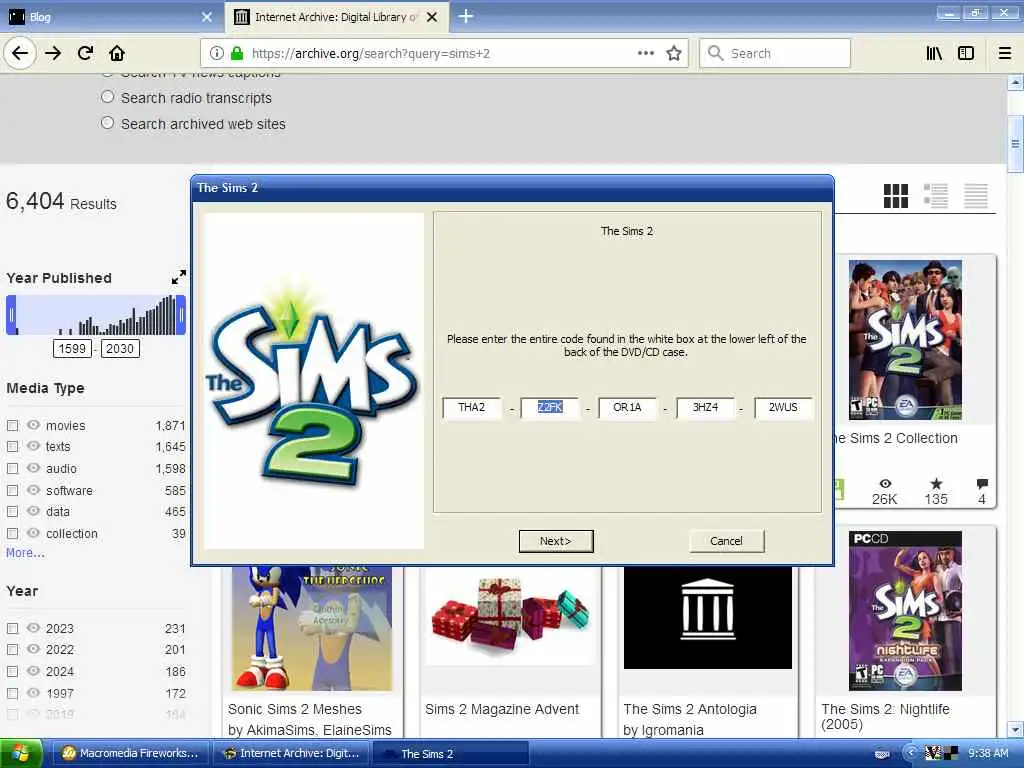1024x768 pixels.
Task: Check the software media type box
Action: (x=12, y=490)
